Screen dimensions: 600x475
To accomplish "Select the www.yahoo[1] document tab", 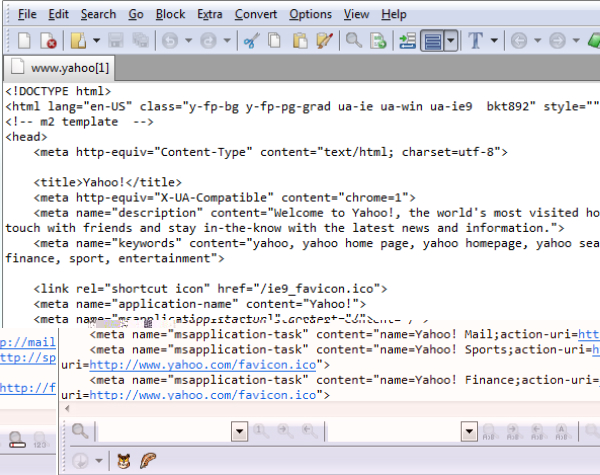I will click(59, 68).
